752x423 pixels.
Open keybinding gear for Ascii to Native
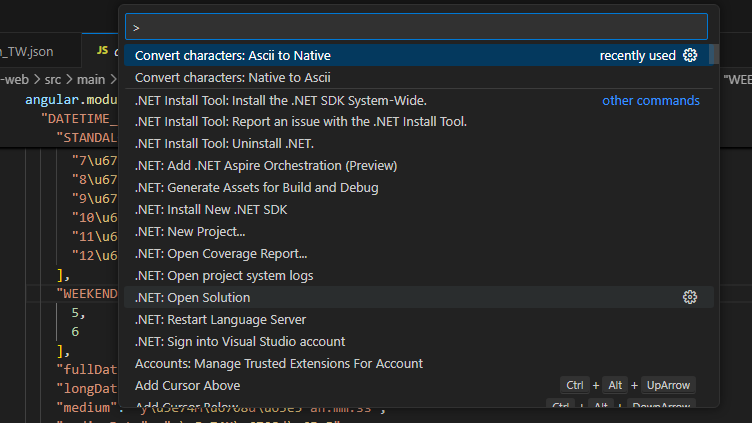coord(690,56)
